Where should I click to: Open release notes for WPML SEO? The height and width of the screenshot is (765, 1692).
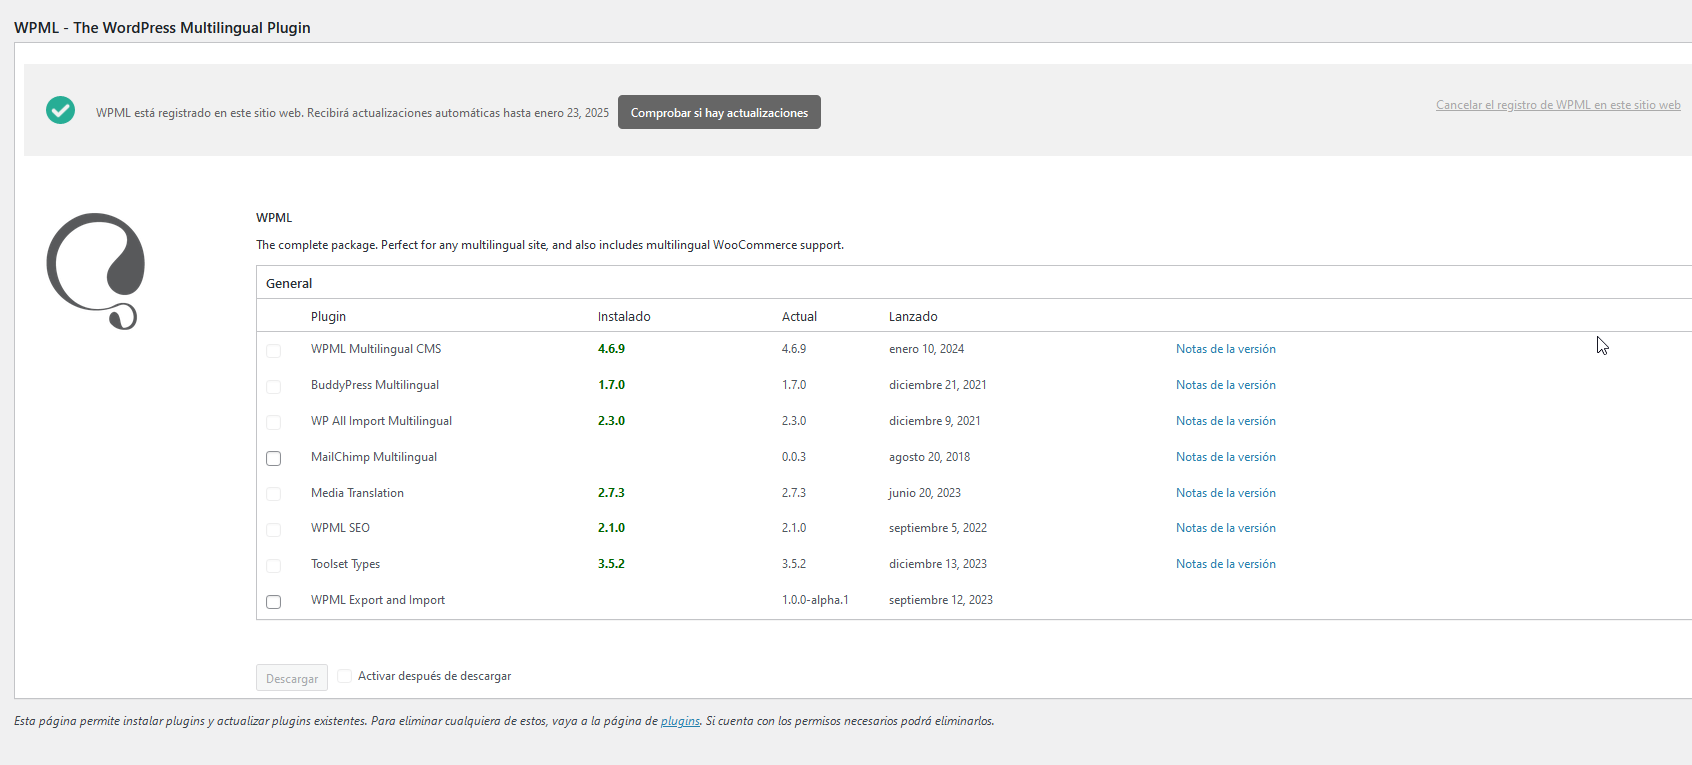click(x=1226, y=528)
